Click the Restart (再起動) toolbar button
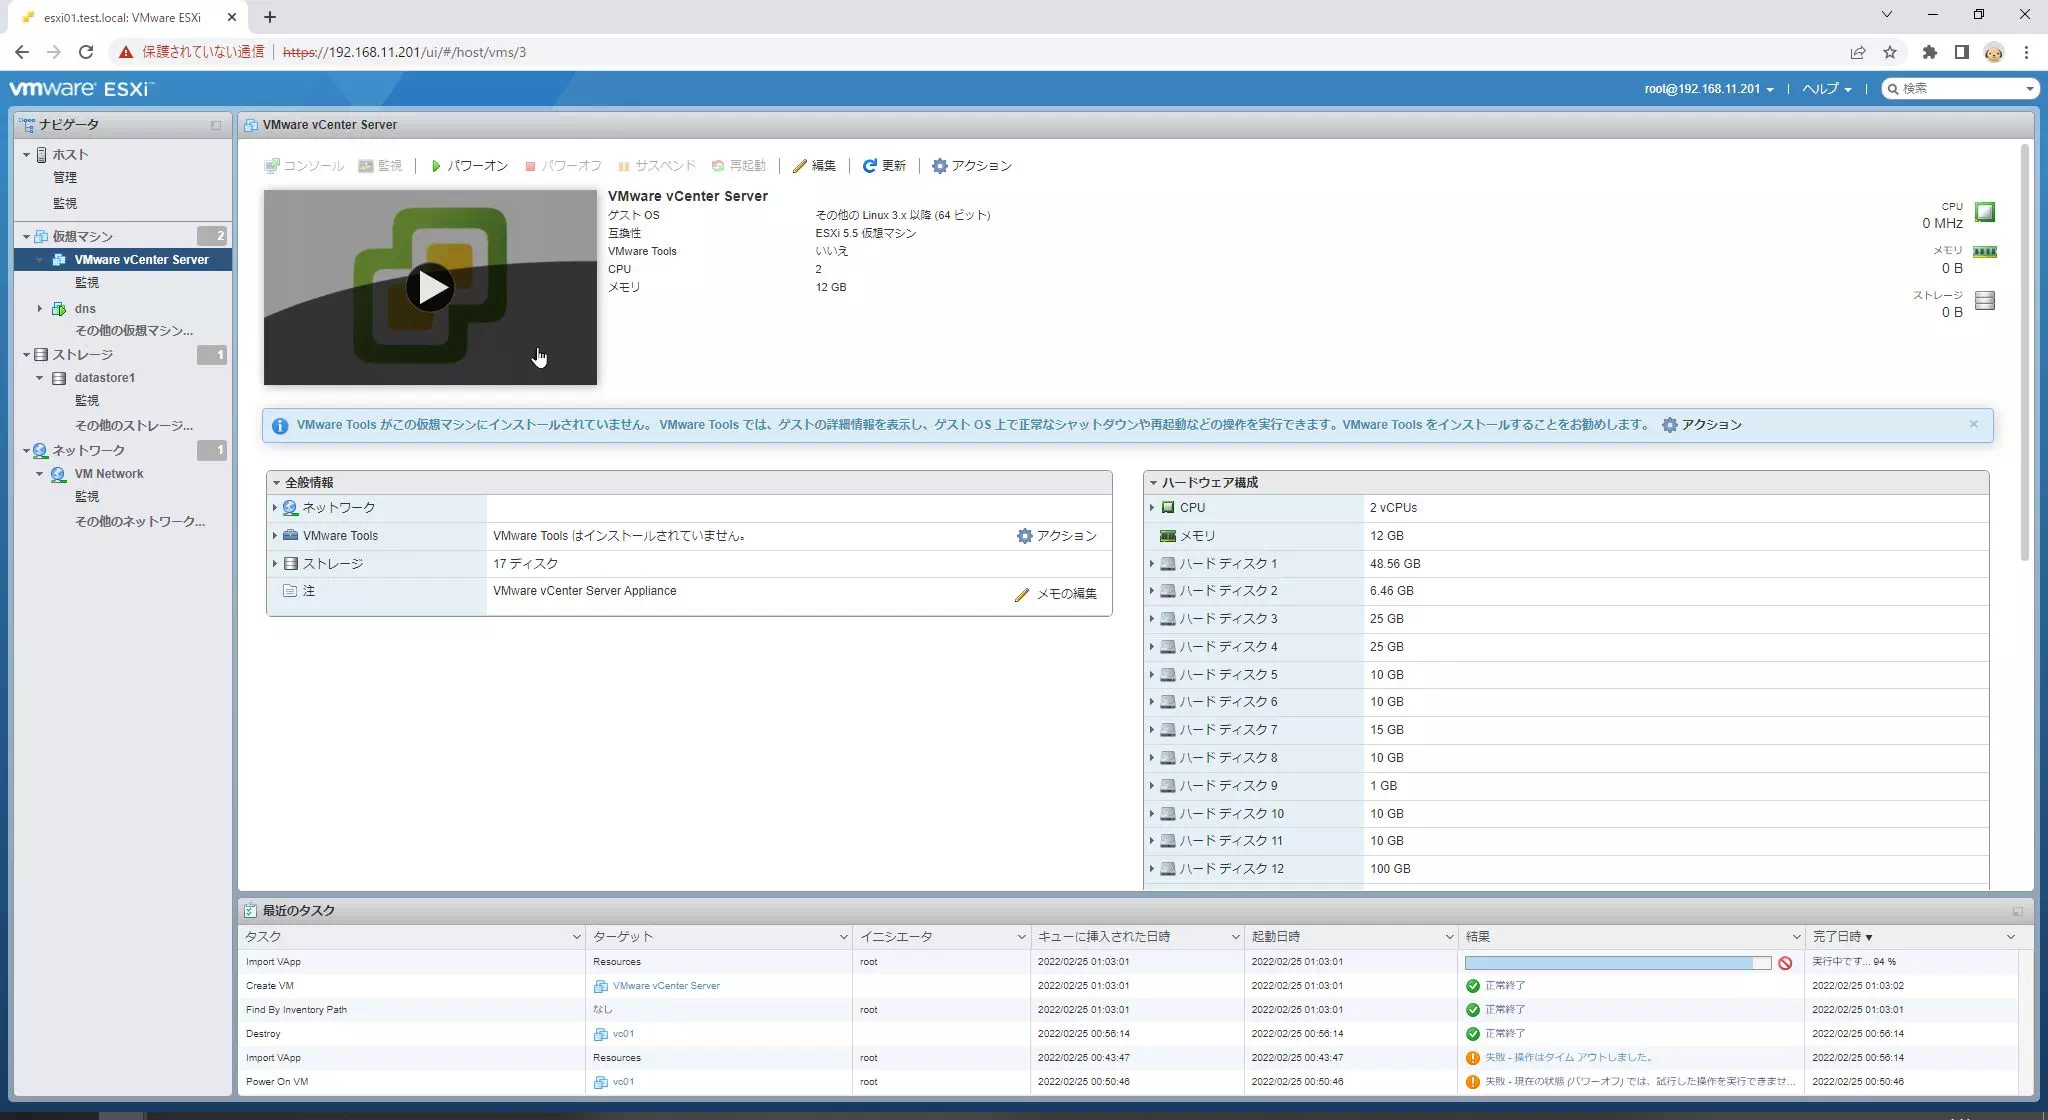This screenshot has width=2048, height=1120. click(x=738, y=166)
